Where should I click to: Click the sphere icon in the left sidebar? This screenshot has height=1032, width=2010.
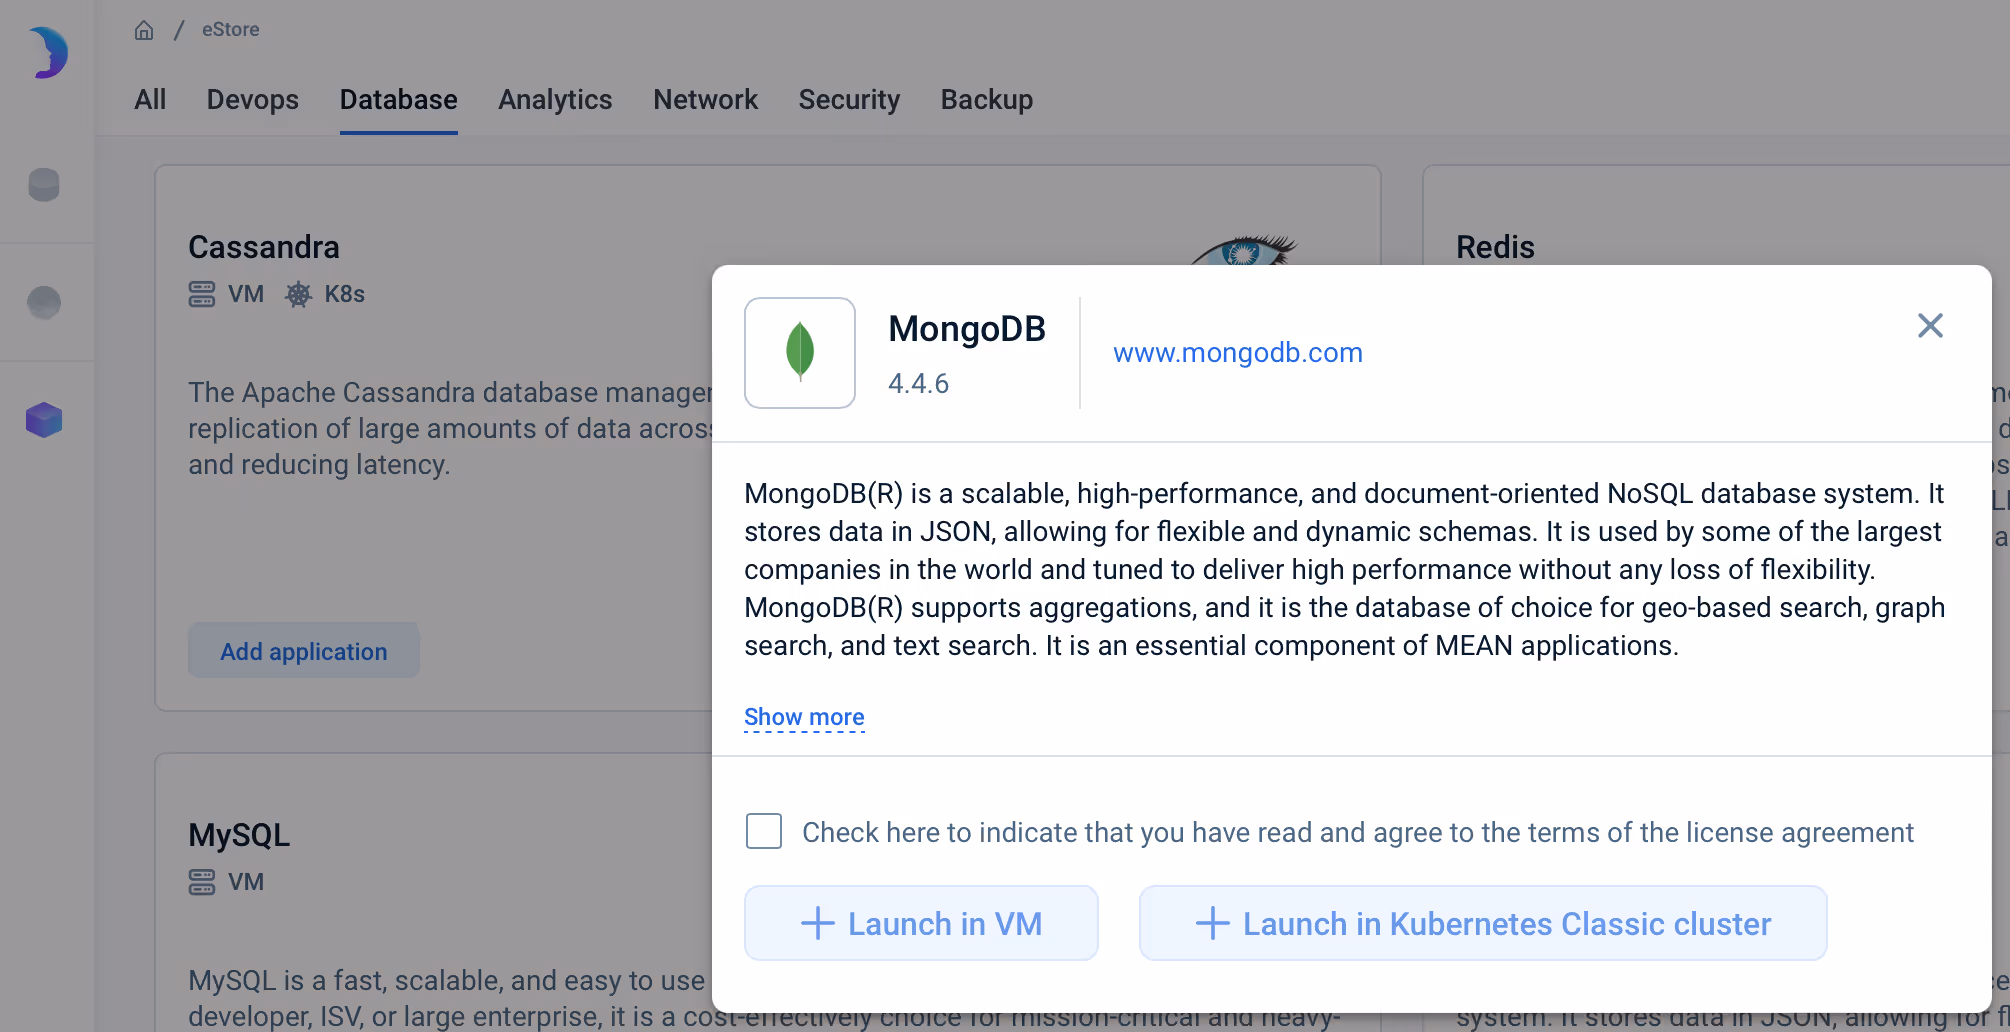pos(42,301)
